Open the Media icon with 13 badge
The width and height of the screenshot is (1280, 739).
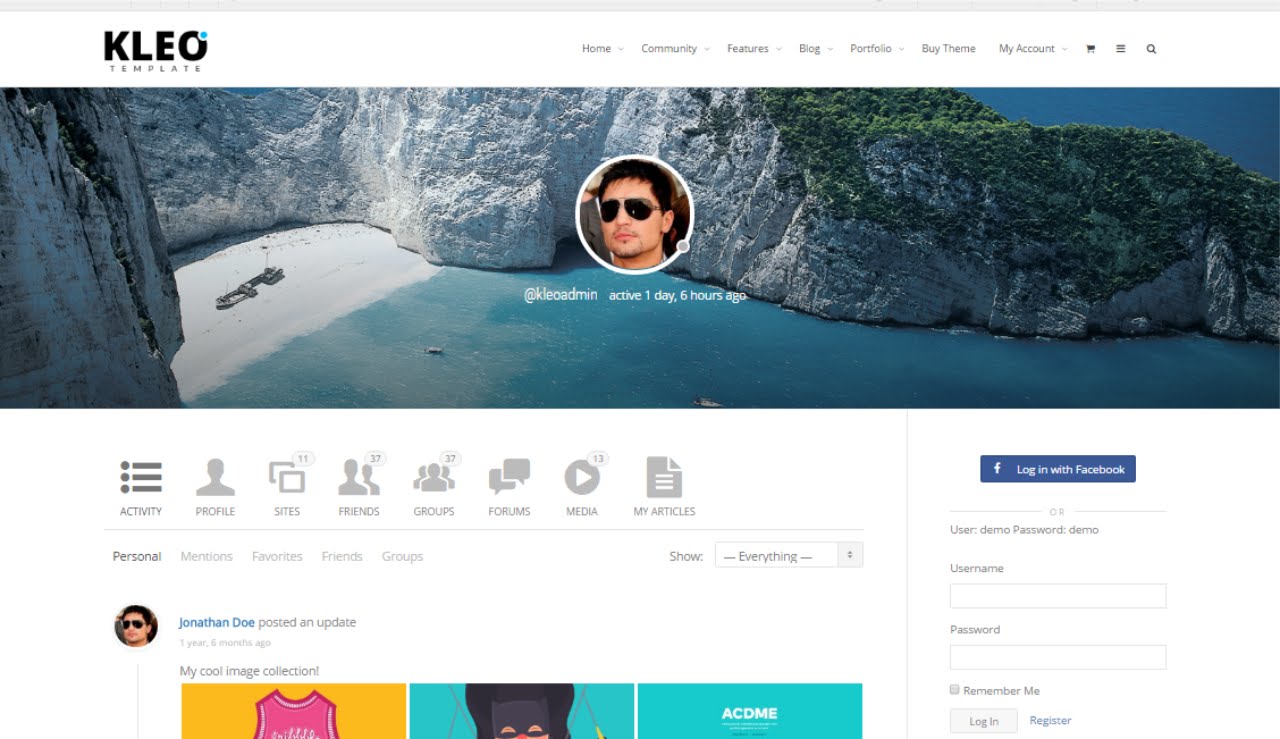[582, 480]
